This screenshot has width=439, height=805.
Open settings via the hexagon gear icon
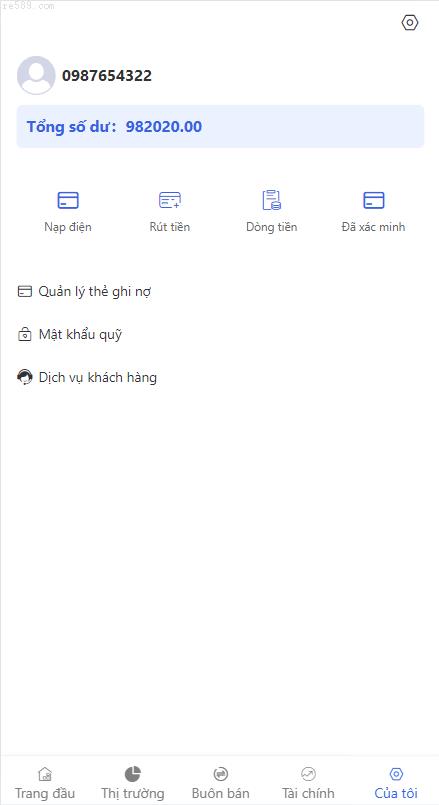pos(410,23)
